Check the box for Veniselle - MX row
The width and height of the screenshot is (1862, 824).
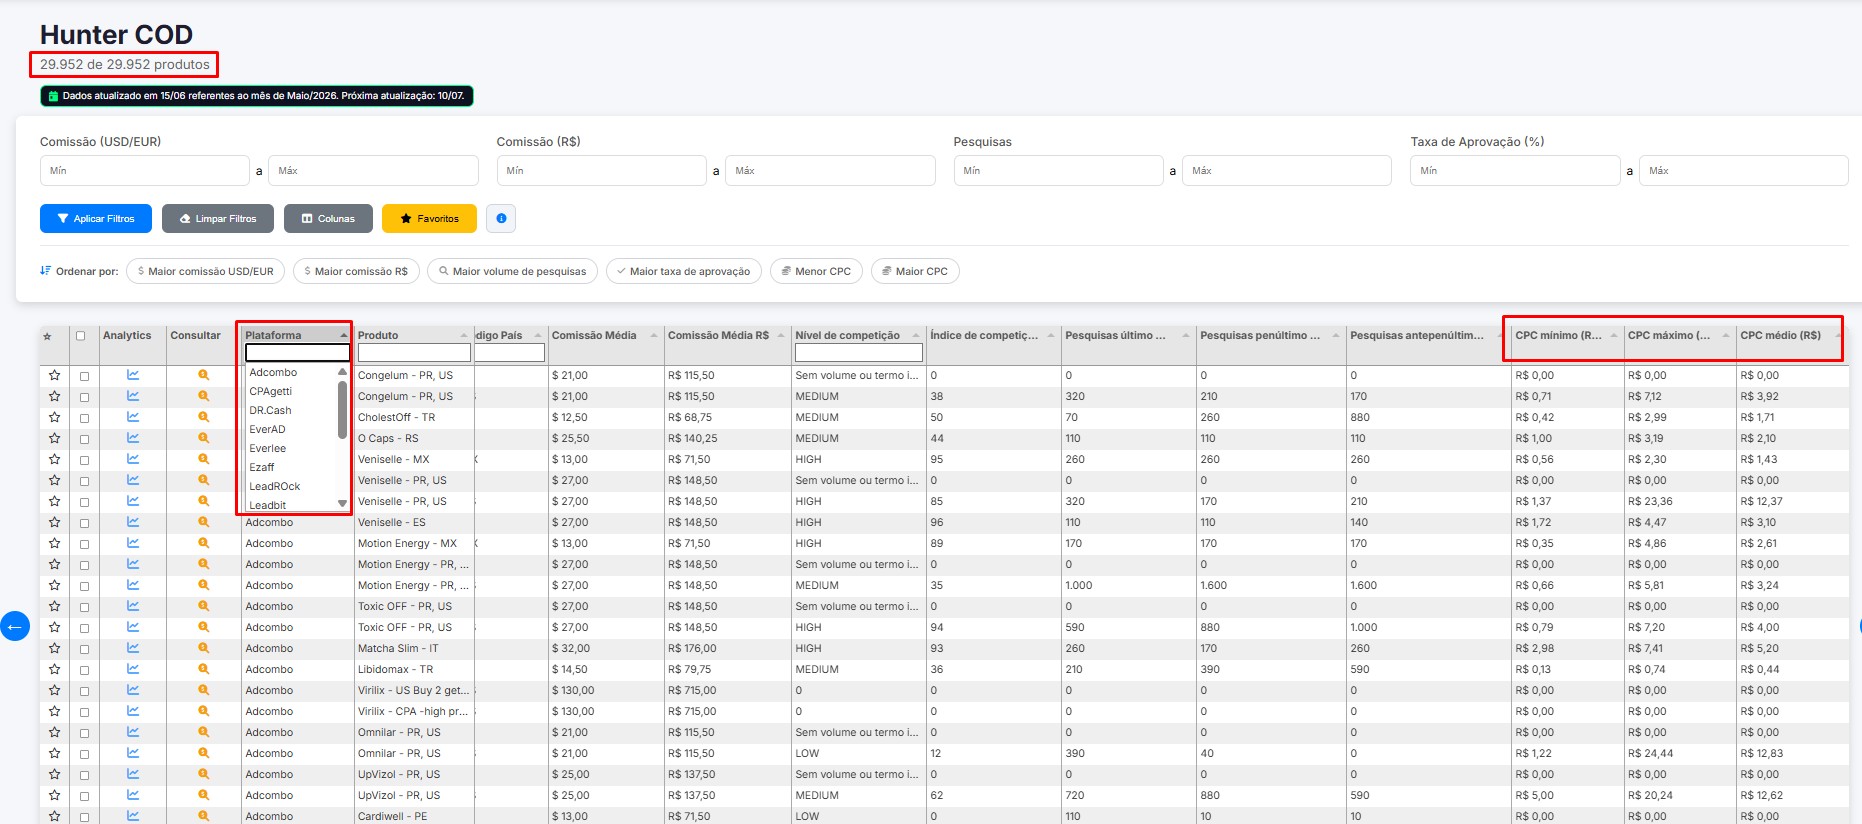click(x=84, y=460)
